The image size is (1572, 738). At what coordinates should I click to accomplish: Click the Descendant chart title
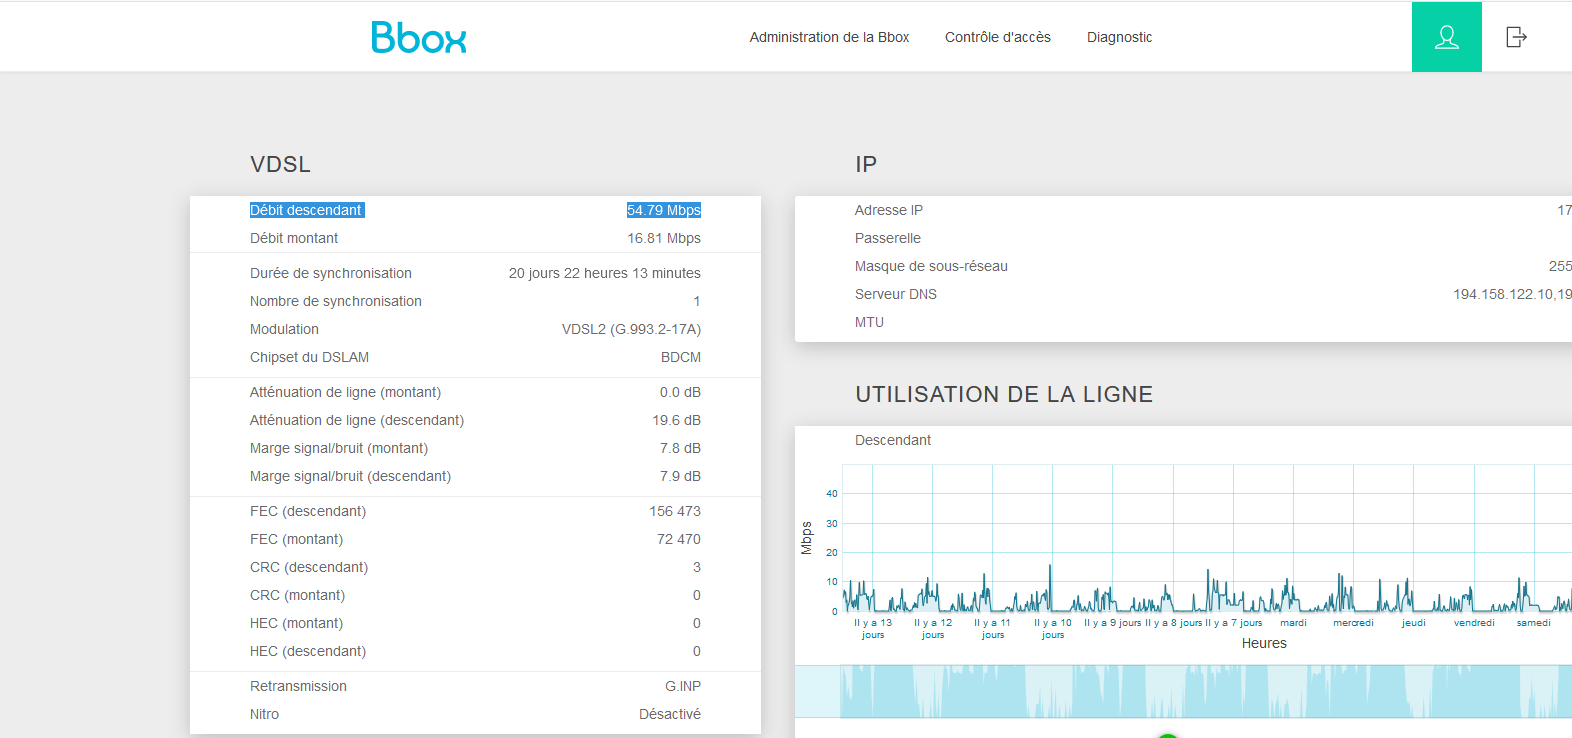point(893,440)
